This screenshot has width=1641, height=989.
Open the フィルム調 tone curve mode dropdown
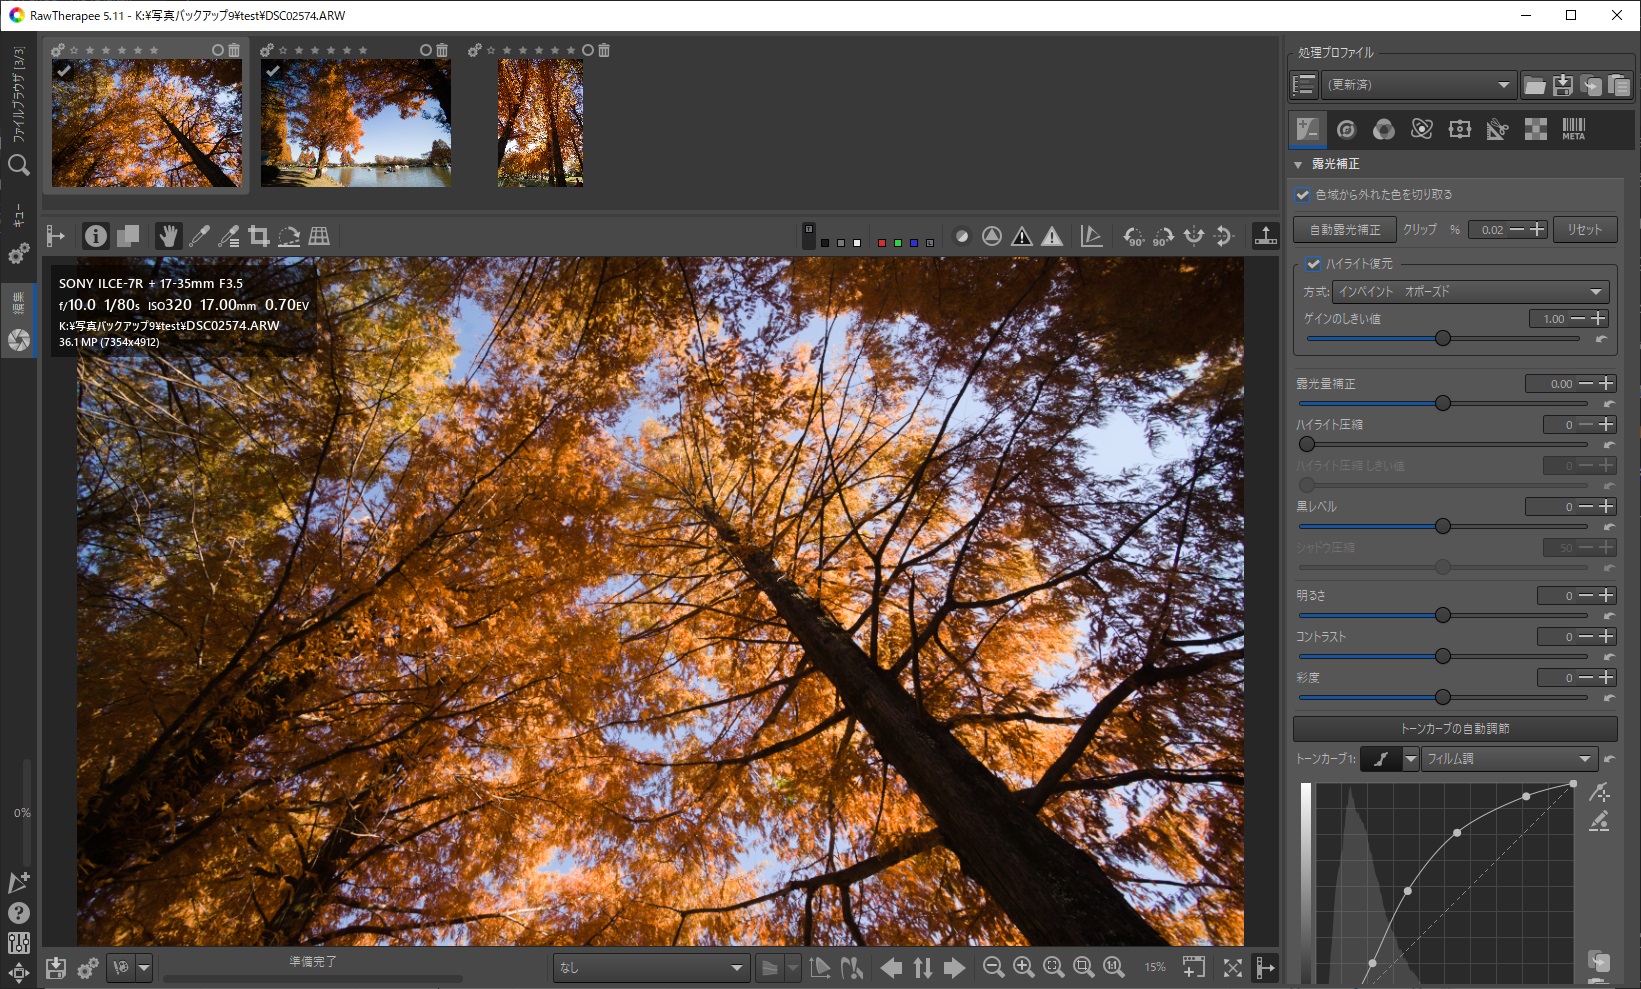tap(1508, 759)
